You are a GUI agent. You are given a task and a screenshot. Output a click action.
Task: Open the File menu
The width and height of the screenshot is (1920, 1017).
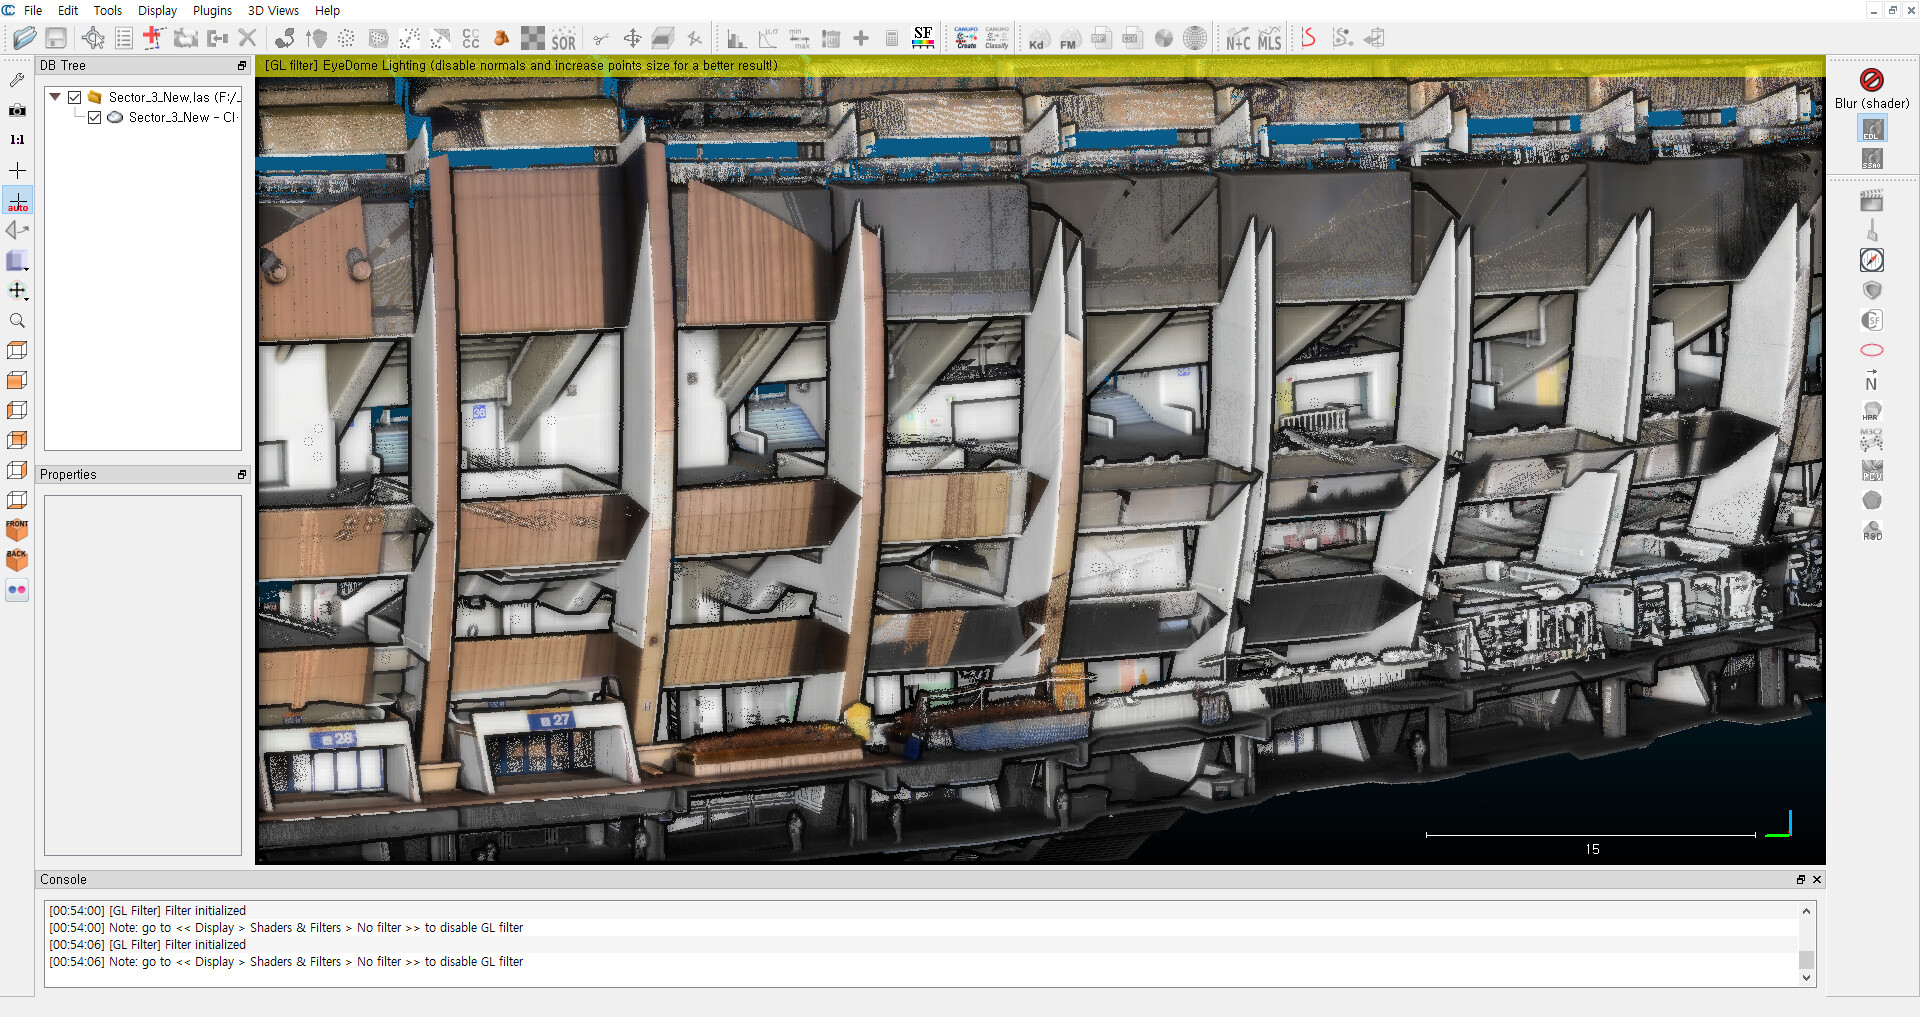pos(33,10)
